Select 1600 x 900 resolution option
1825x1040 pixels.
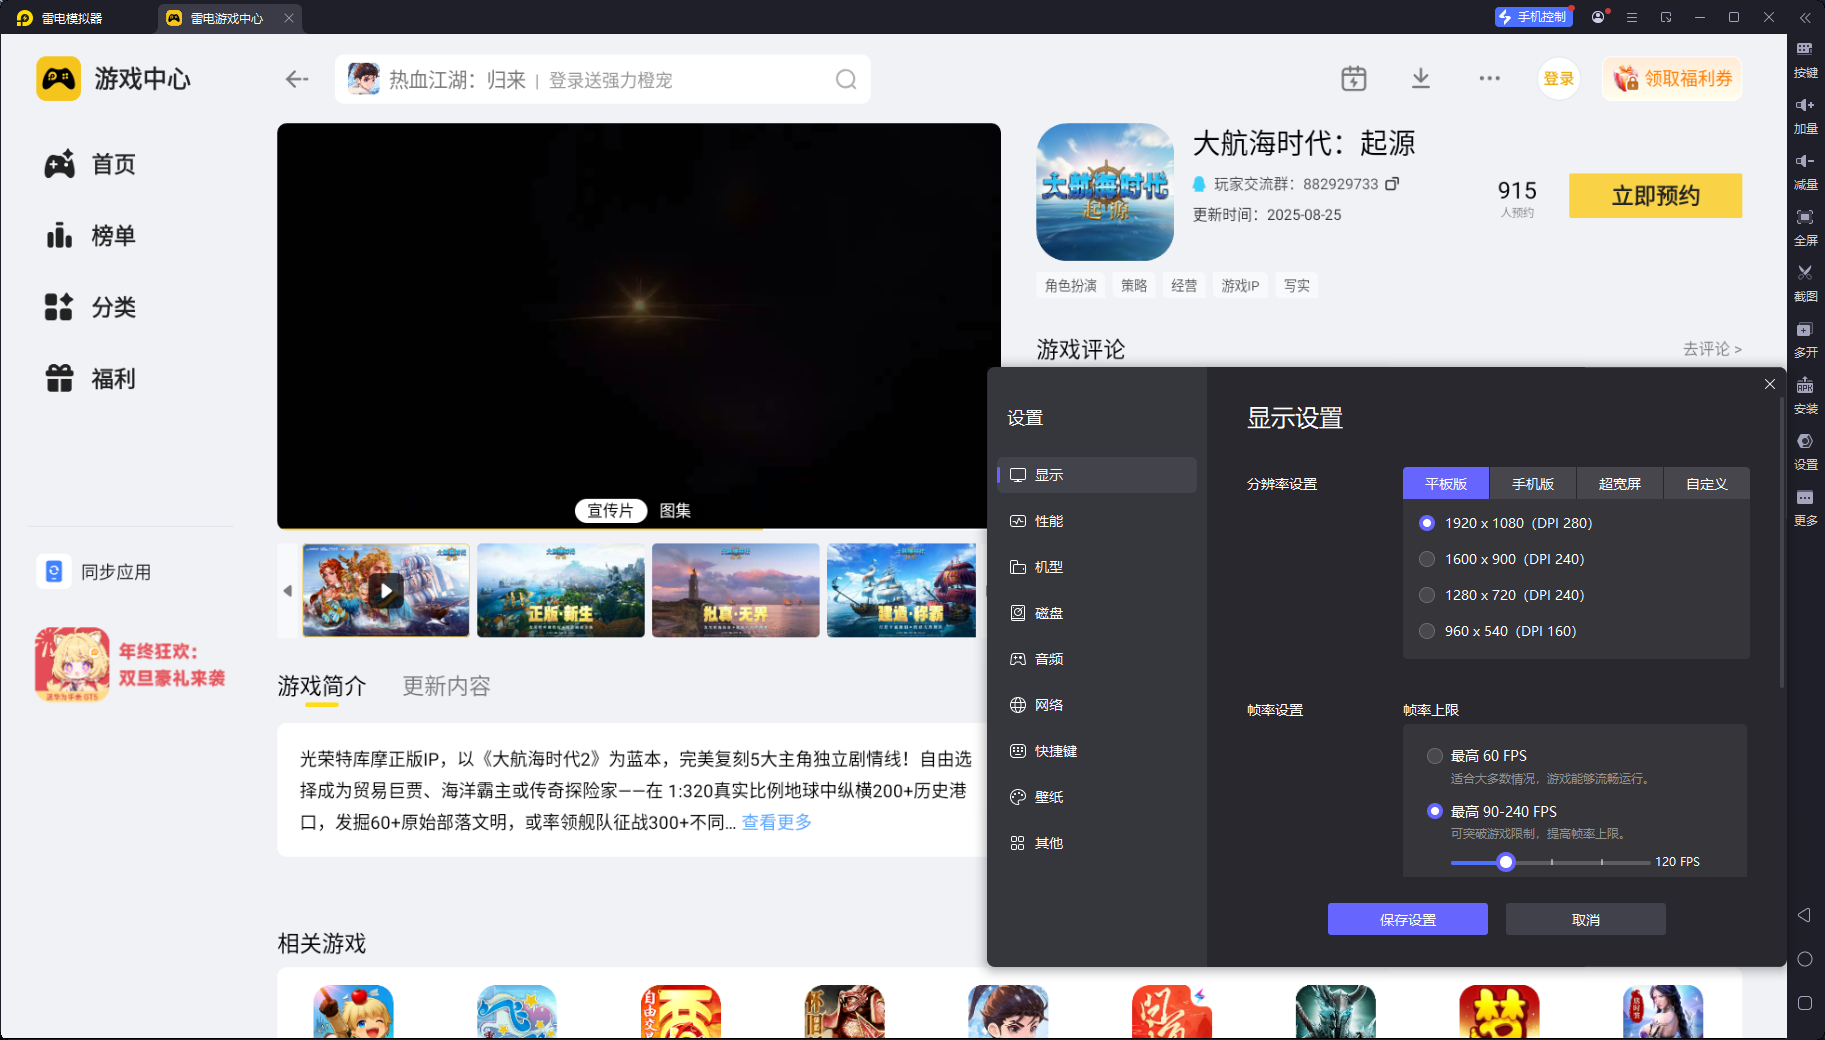(1427, 559)
